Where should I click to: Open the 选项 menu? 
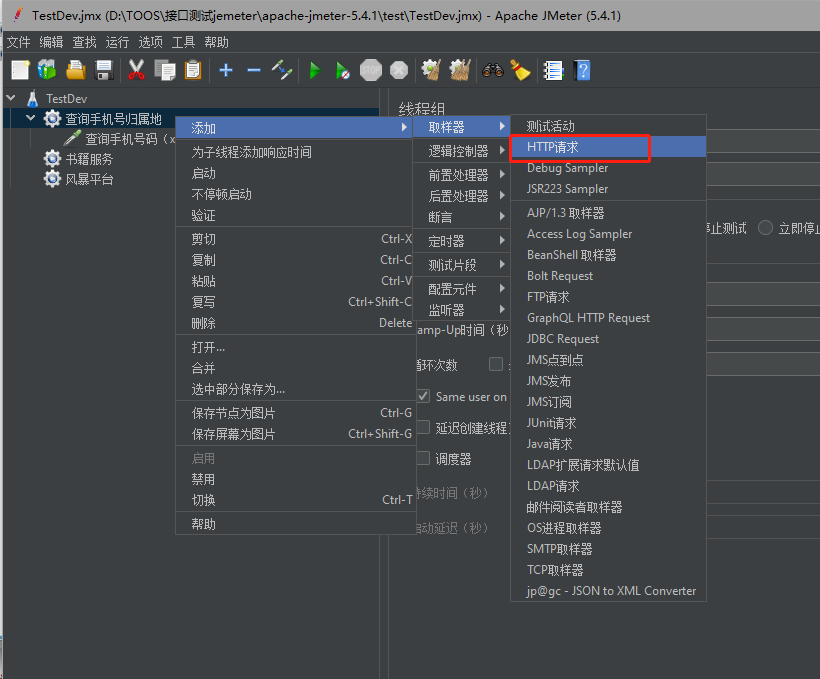tap(151, 42)
